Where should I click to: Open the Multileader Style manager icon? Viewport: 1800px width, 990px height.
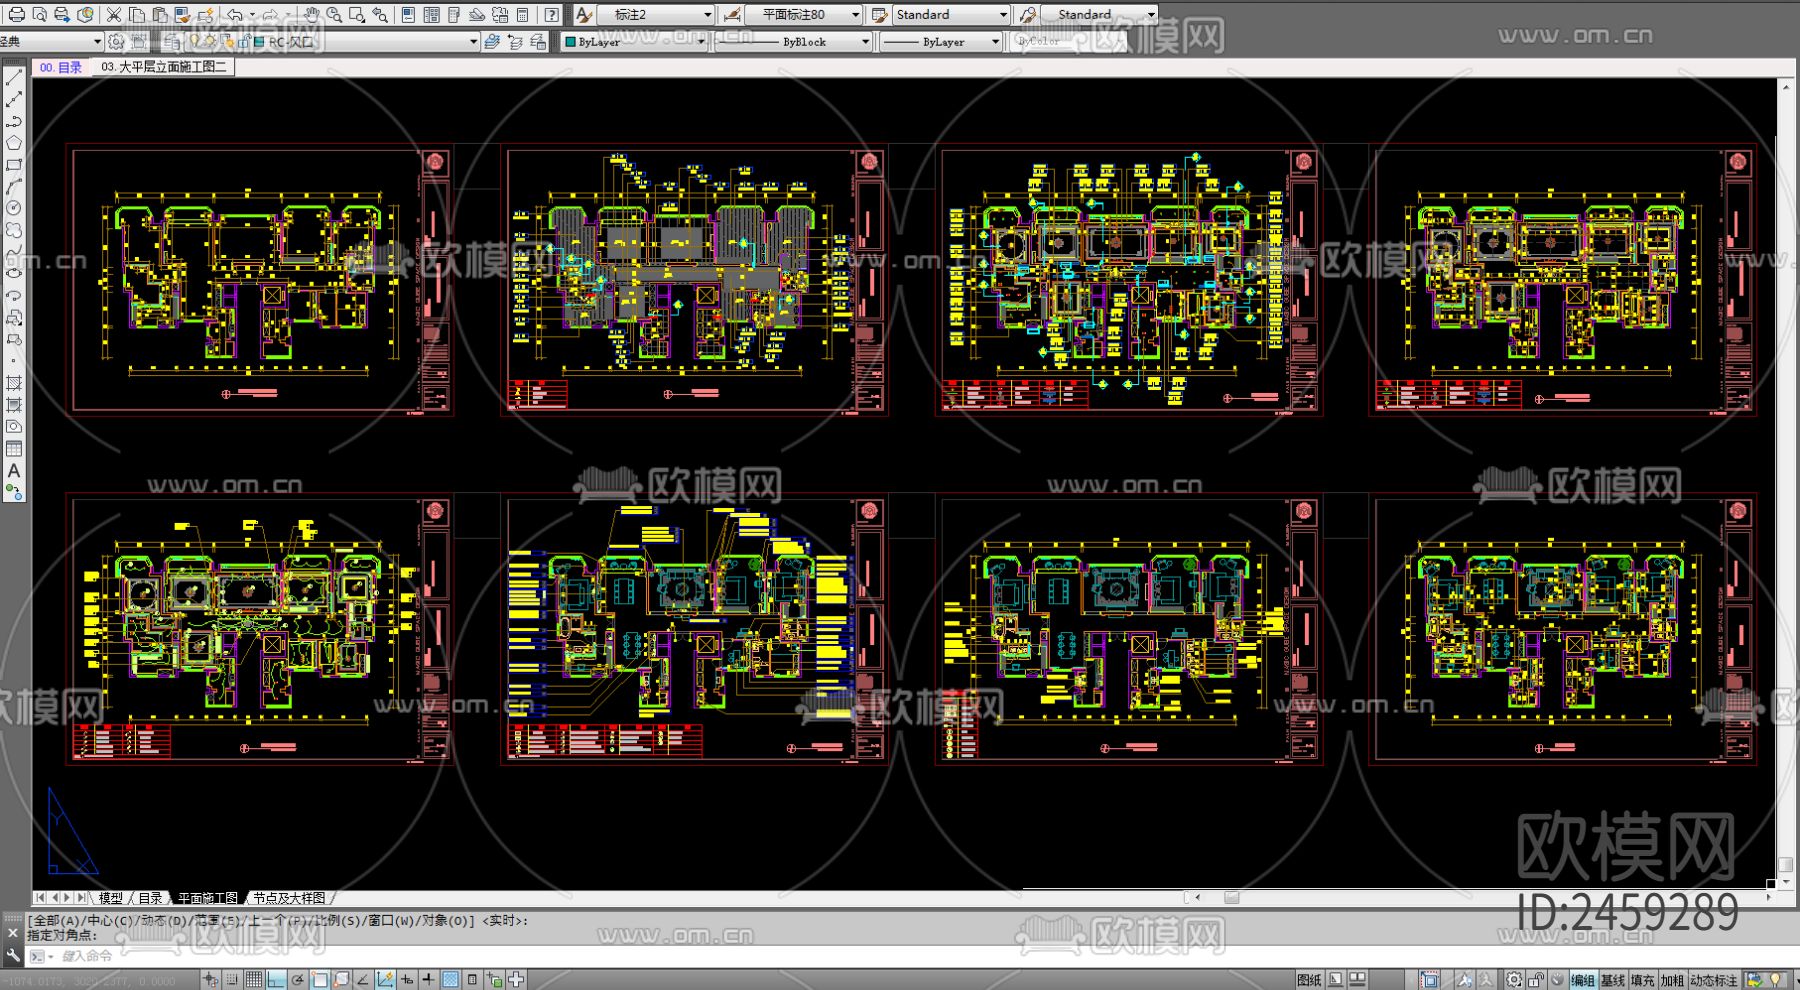tap(1028, 15)
